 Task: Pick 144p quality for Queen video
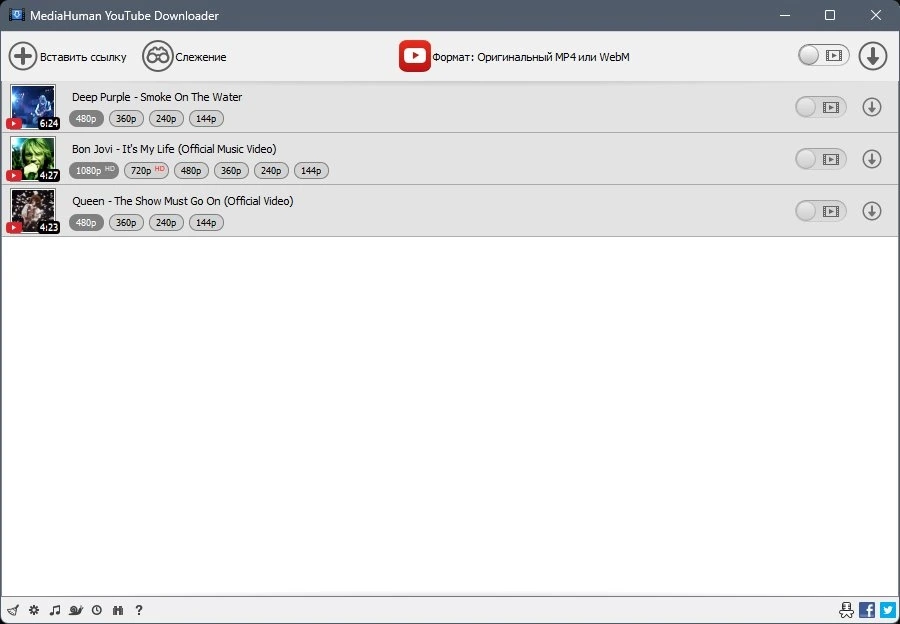coord(206,223)
